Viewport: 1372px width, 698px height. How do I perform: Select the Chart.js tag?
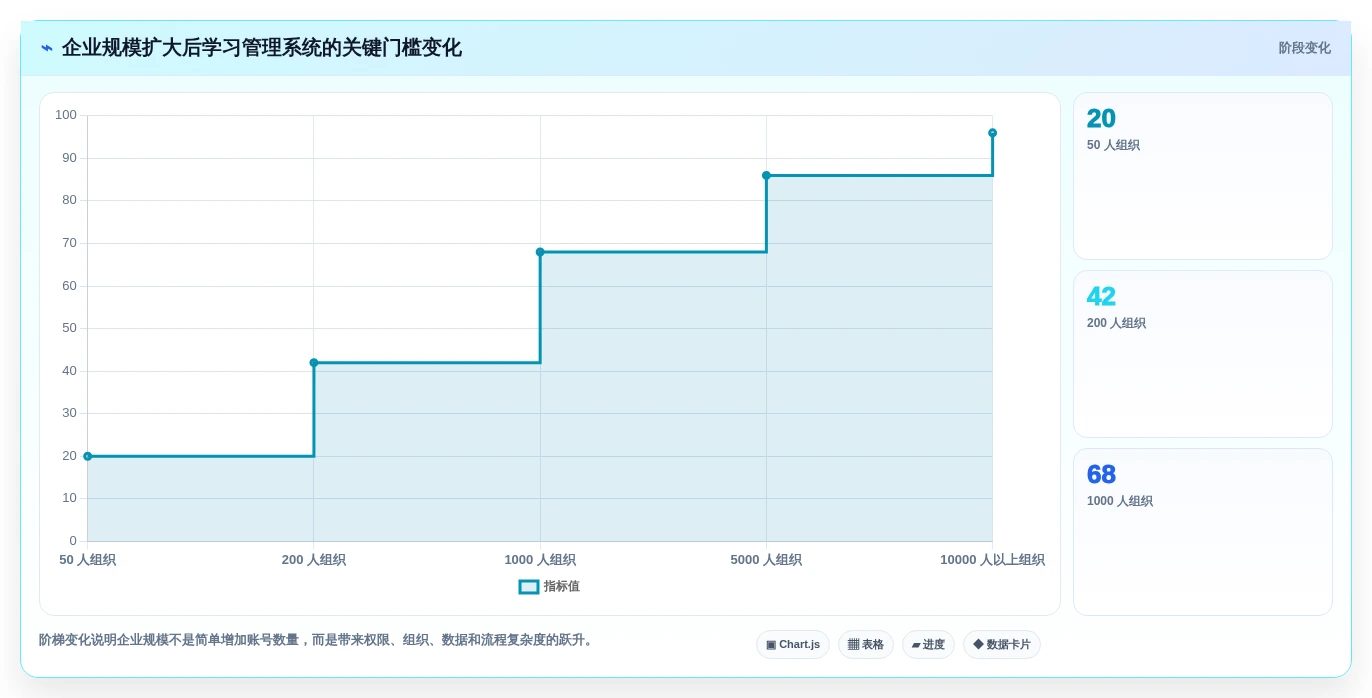click(x=793, y=645)
